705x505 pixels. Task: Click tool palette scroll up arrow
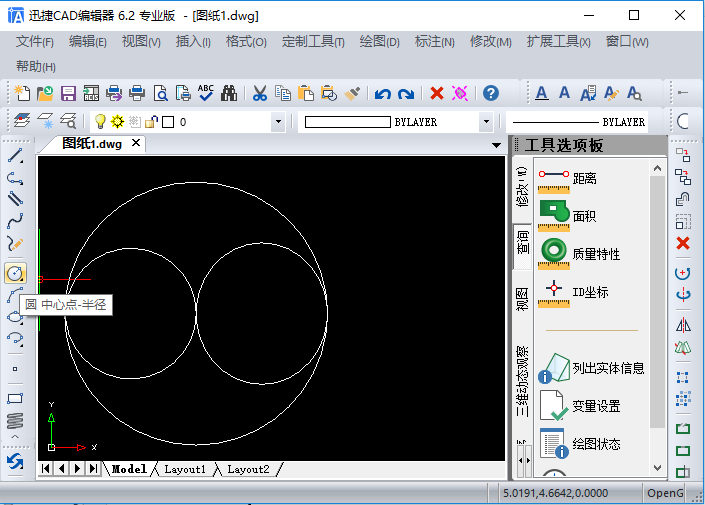click(x=657, y=169)
